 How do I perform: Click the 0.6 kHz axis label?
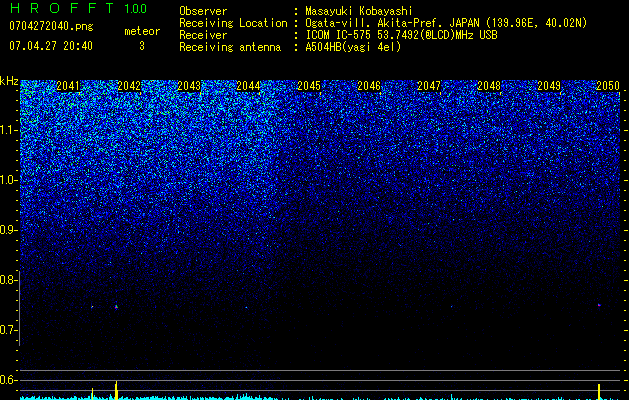pos(8,380)
